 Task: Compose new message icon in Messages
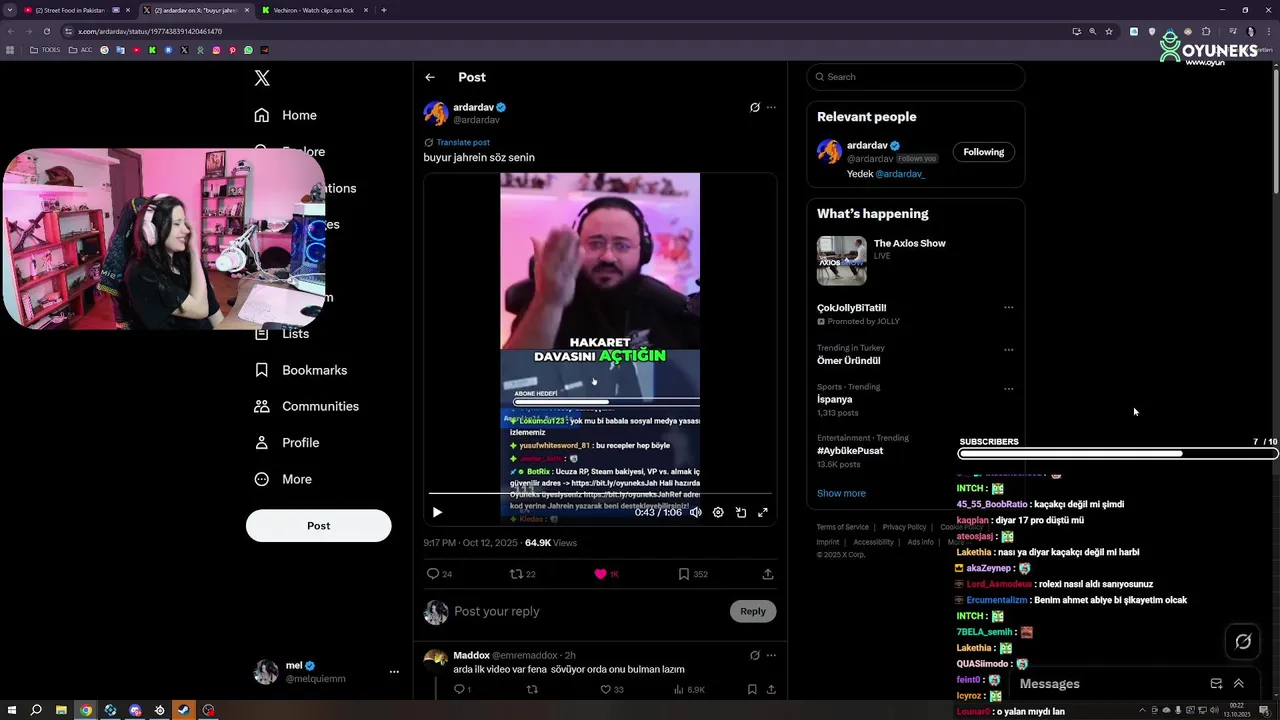1216,684
